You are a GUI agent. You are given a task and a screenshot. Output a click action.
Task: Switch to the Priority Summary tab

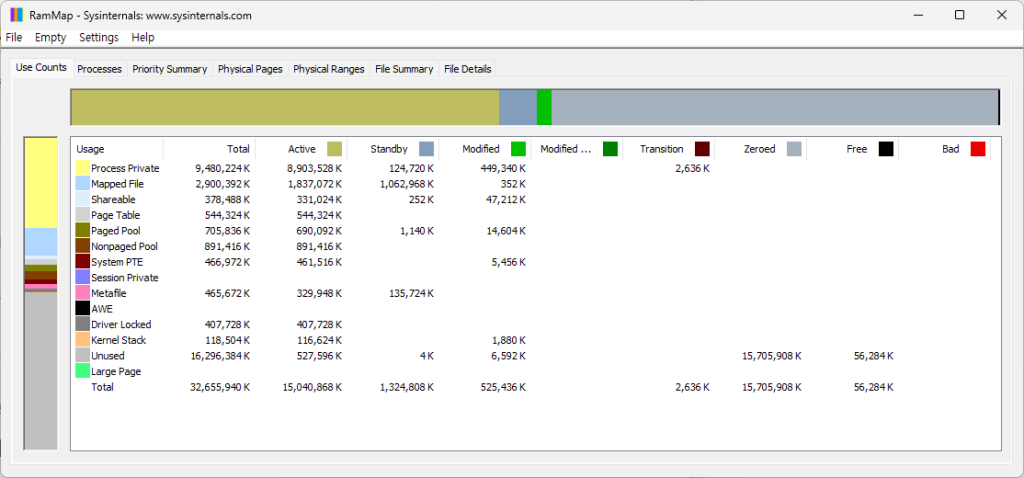(169, 69)
